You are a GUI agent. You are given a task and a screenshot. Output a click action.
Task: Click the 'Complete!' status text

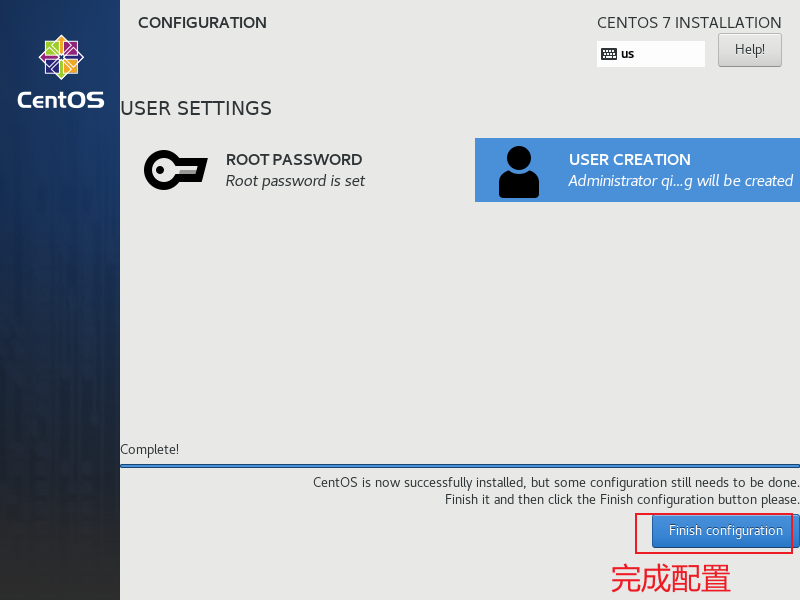(149, 449)
